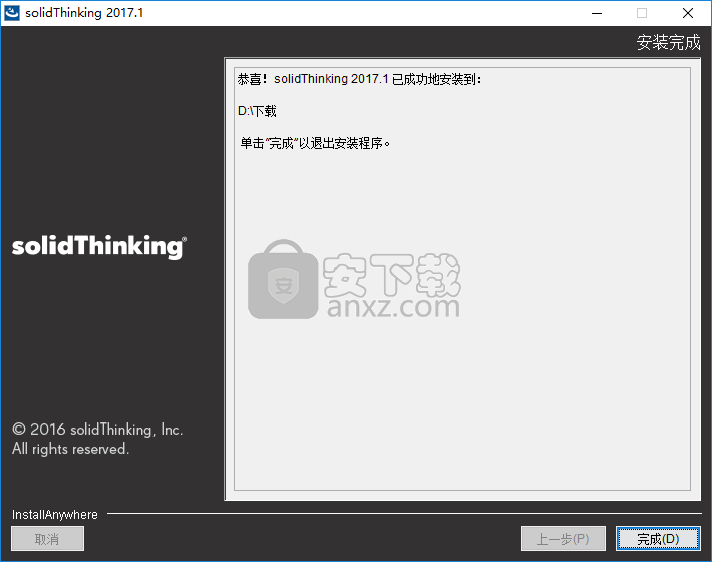Click the All rights reserved. text
The image size is (712, 562).
(x=70, y=449)
